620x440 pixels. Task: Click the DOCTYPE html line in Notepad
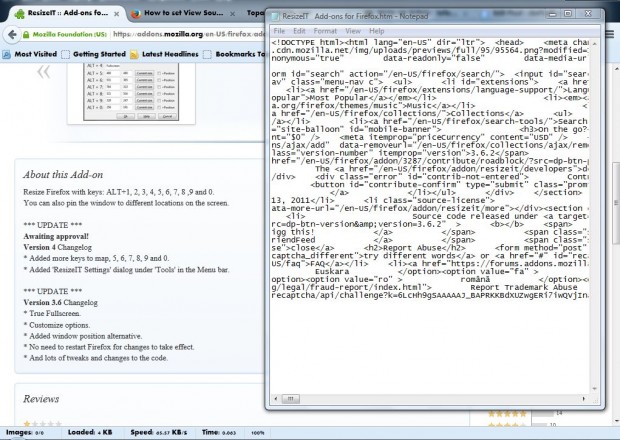coord(430,43)
